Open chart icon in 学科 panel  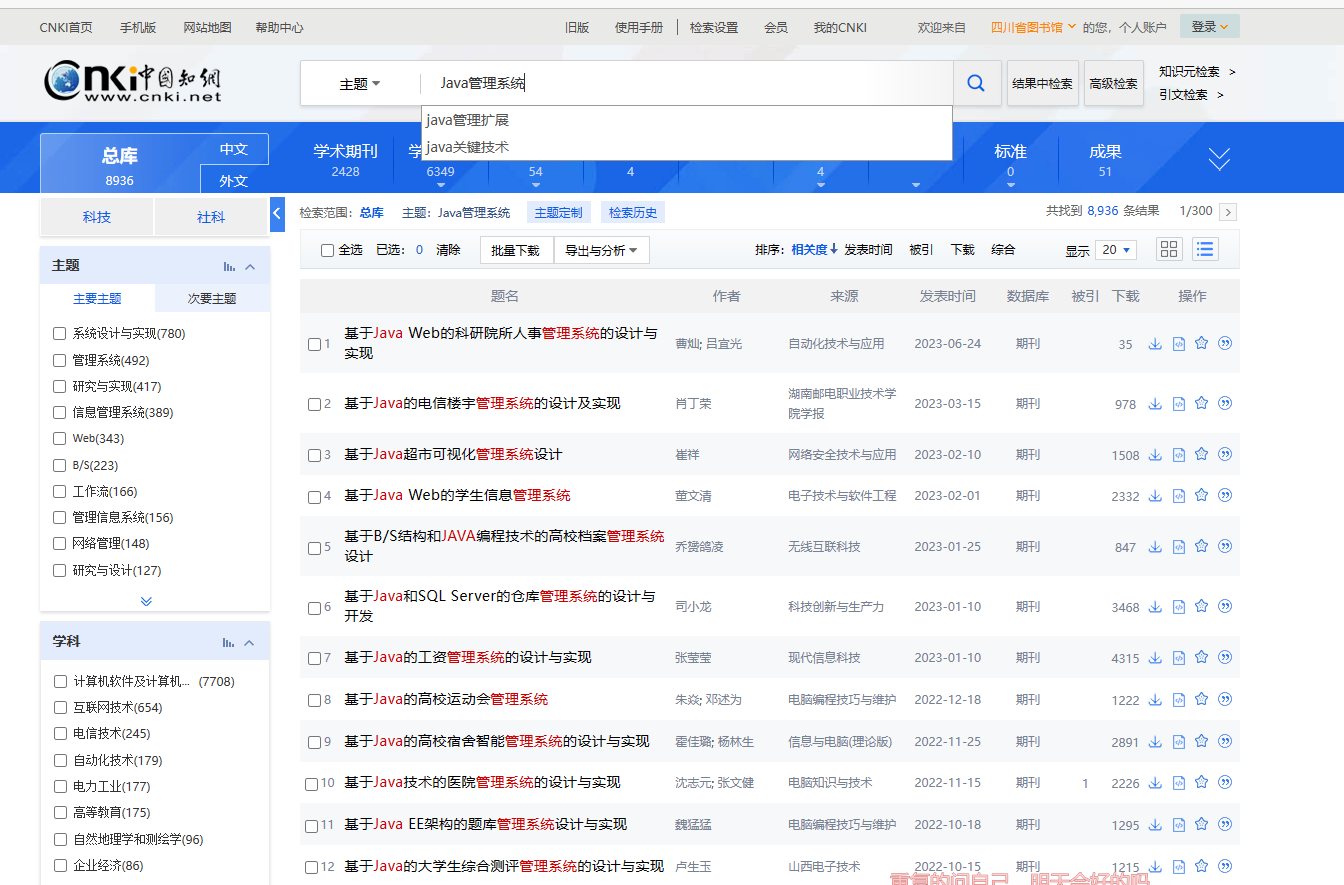(x=229, y=642)
